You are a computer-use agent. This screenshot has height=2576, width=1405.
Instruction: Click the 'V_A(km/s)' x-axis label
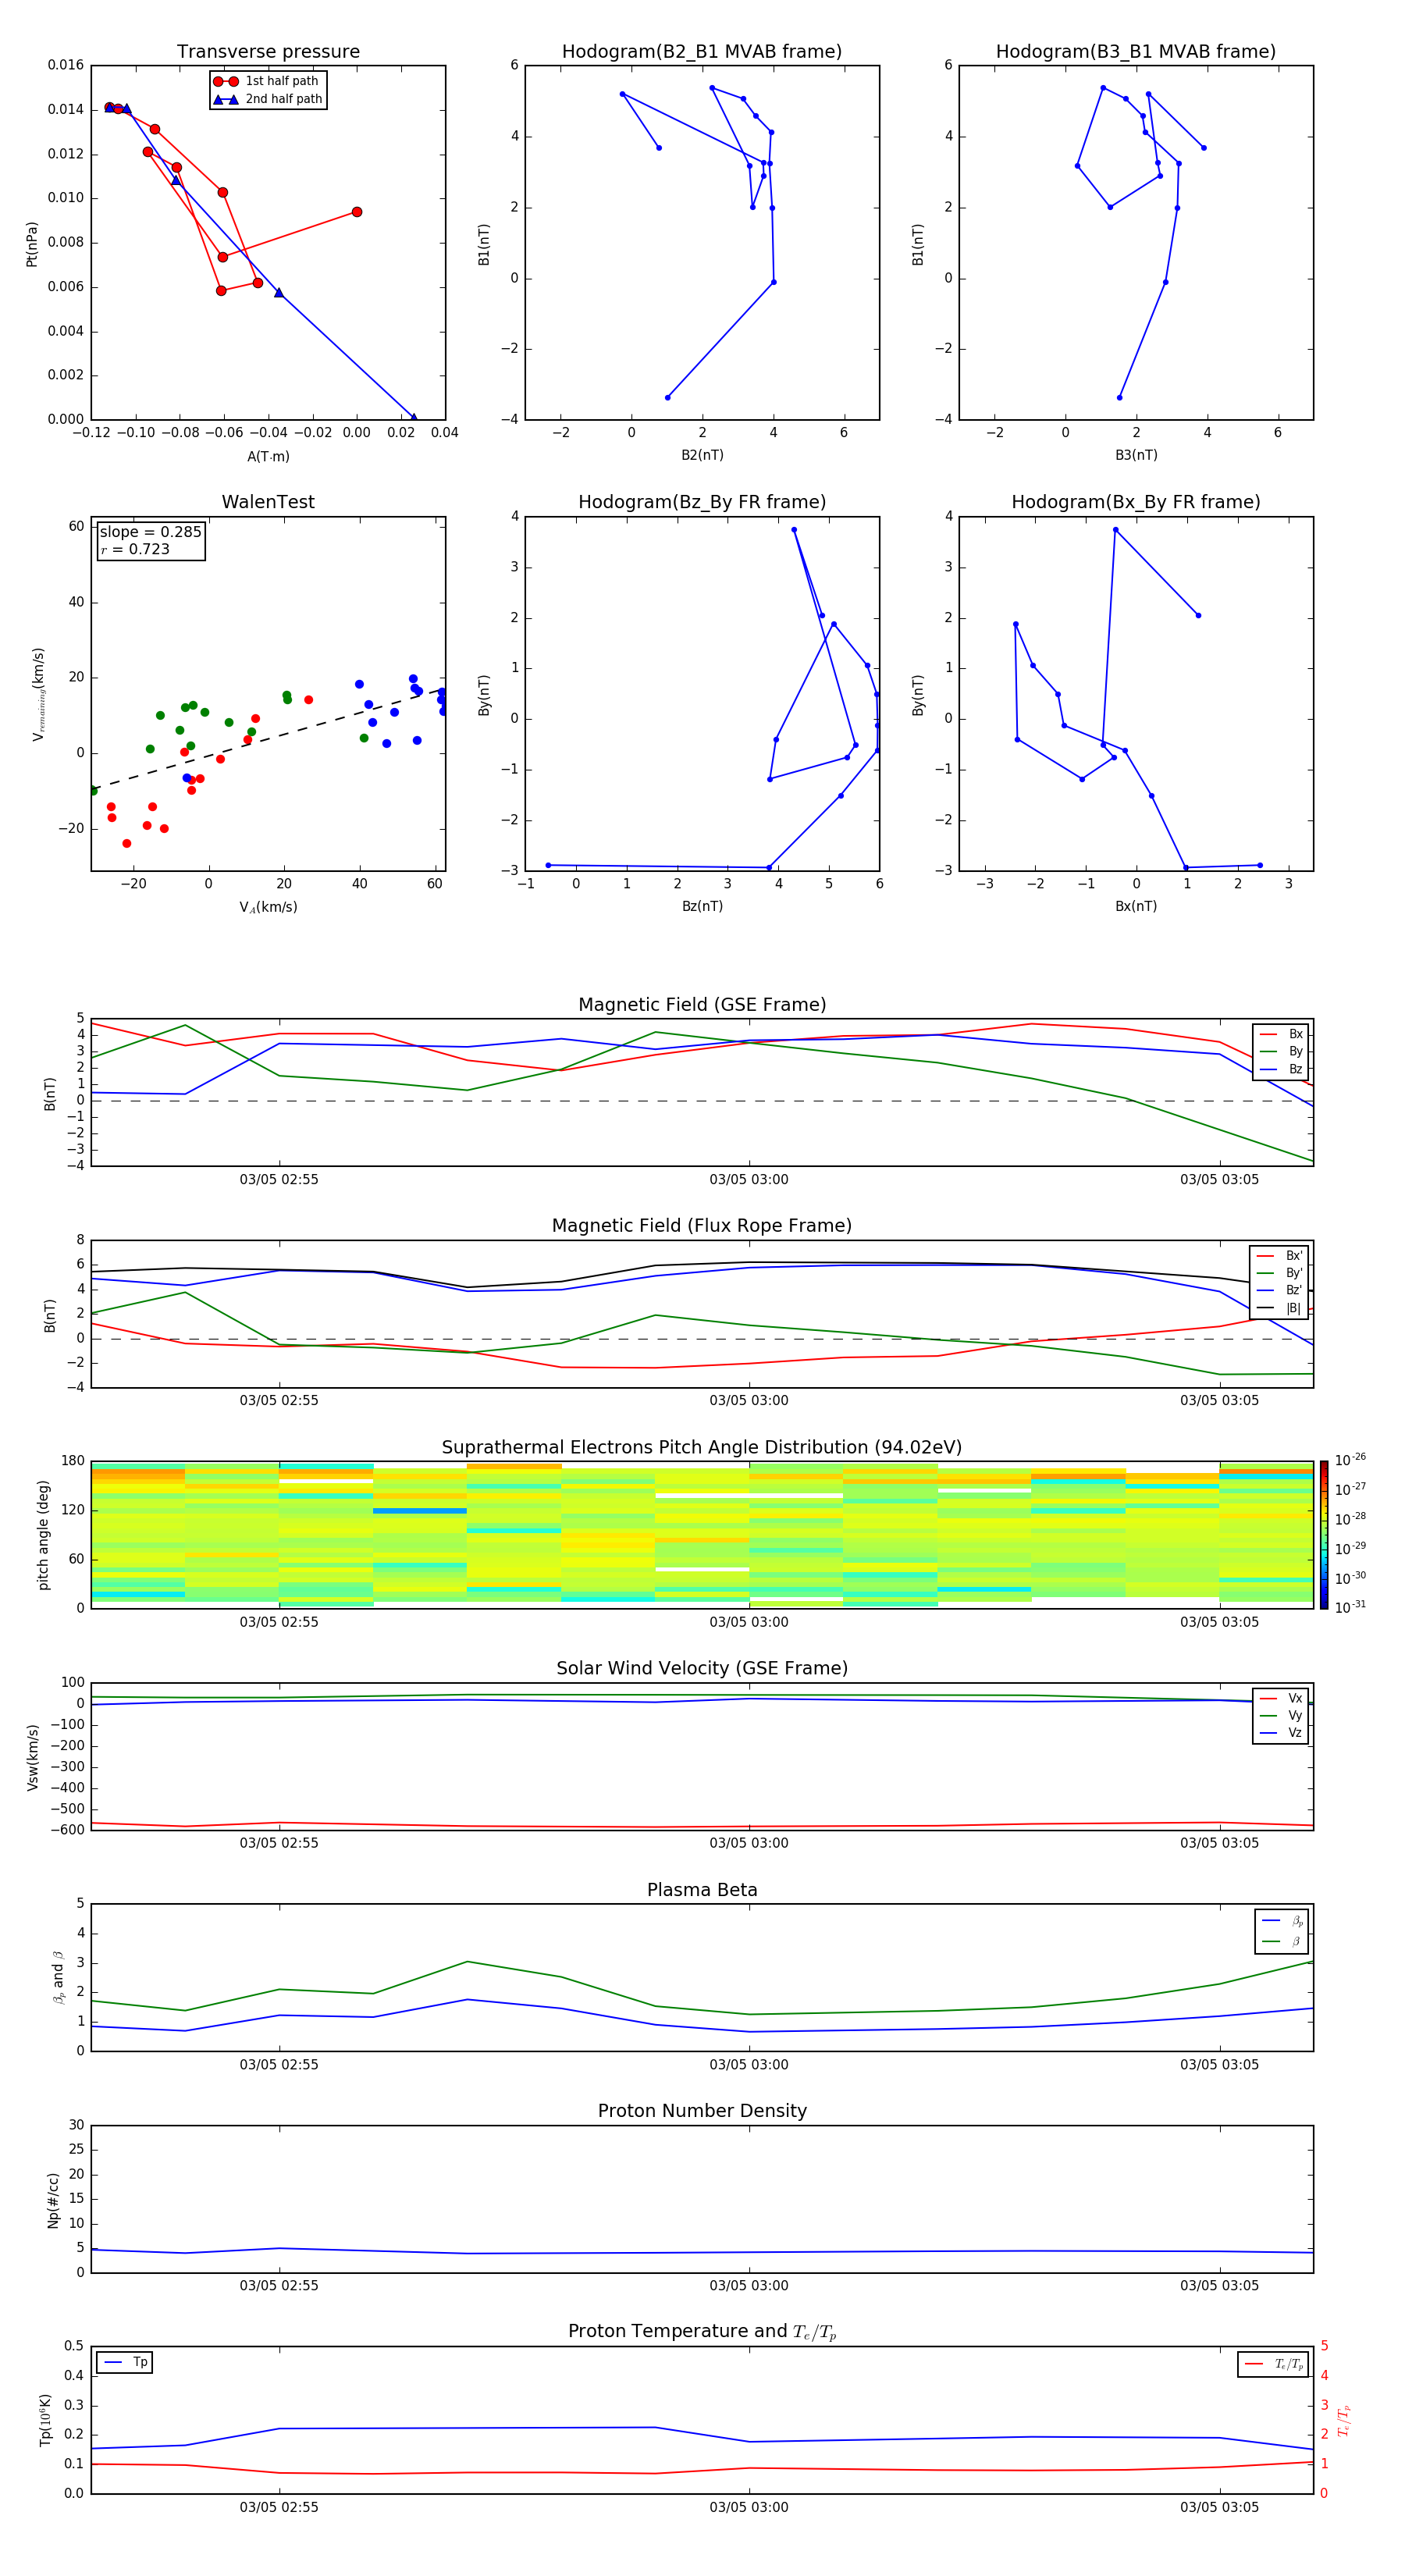268,907
